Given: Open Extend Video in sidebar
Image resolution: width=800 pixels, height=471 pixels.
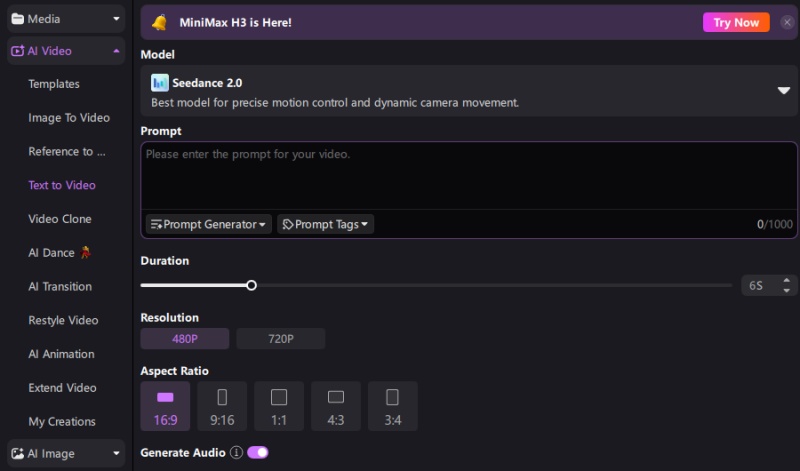Looking at the screenshot, I should point(62,388).
